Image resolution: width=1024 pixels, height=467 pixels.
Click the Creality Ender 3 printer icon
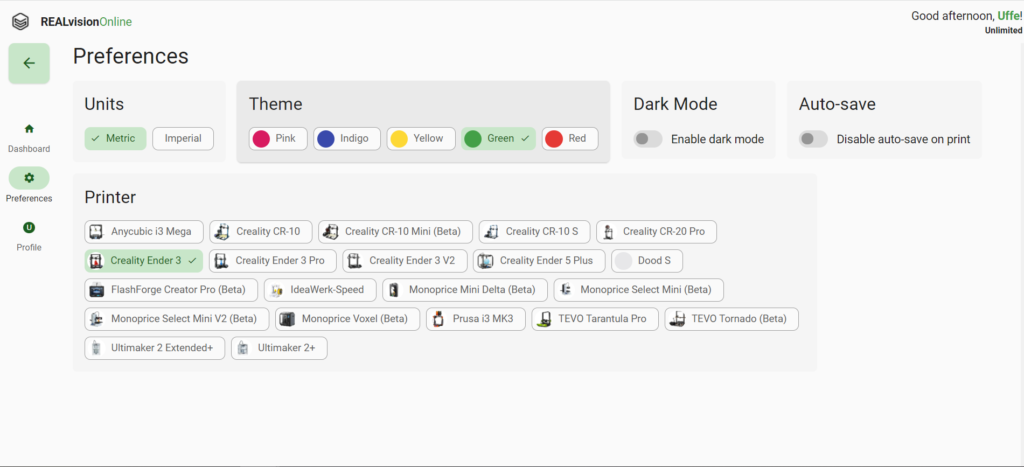click(97, 261)
